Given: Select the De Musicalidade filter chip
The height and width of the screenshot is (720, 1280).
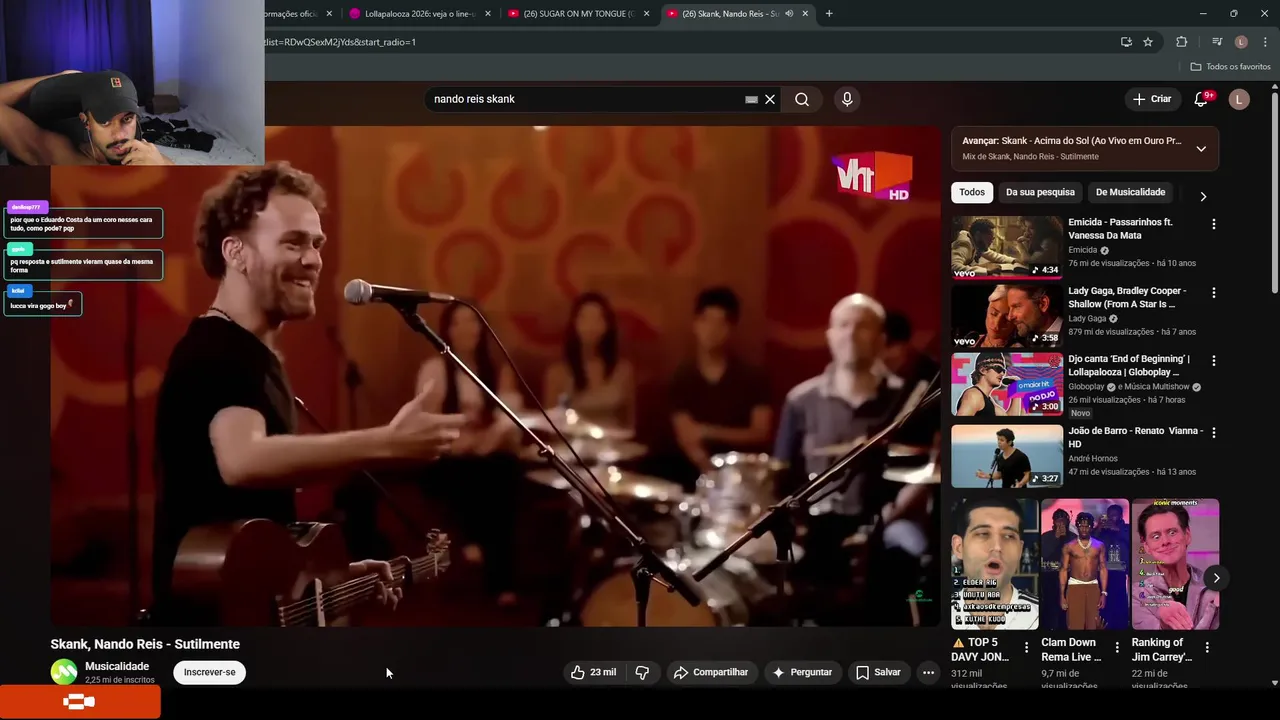Looking at the screenshot, I should point(1130,192).
